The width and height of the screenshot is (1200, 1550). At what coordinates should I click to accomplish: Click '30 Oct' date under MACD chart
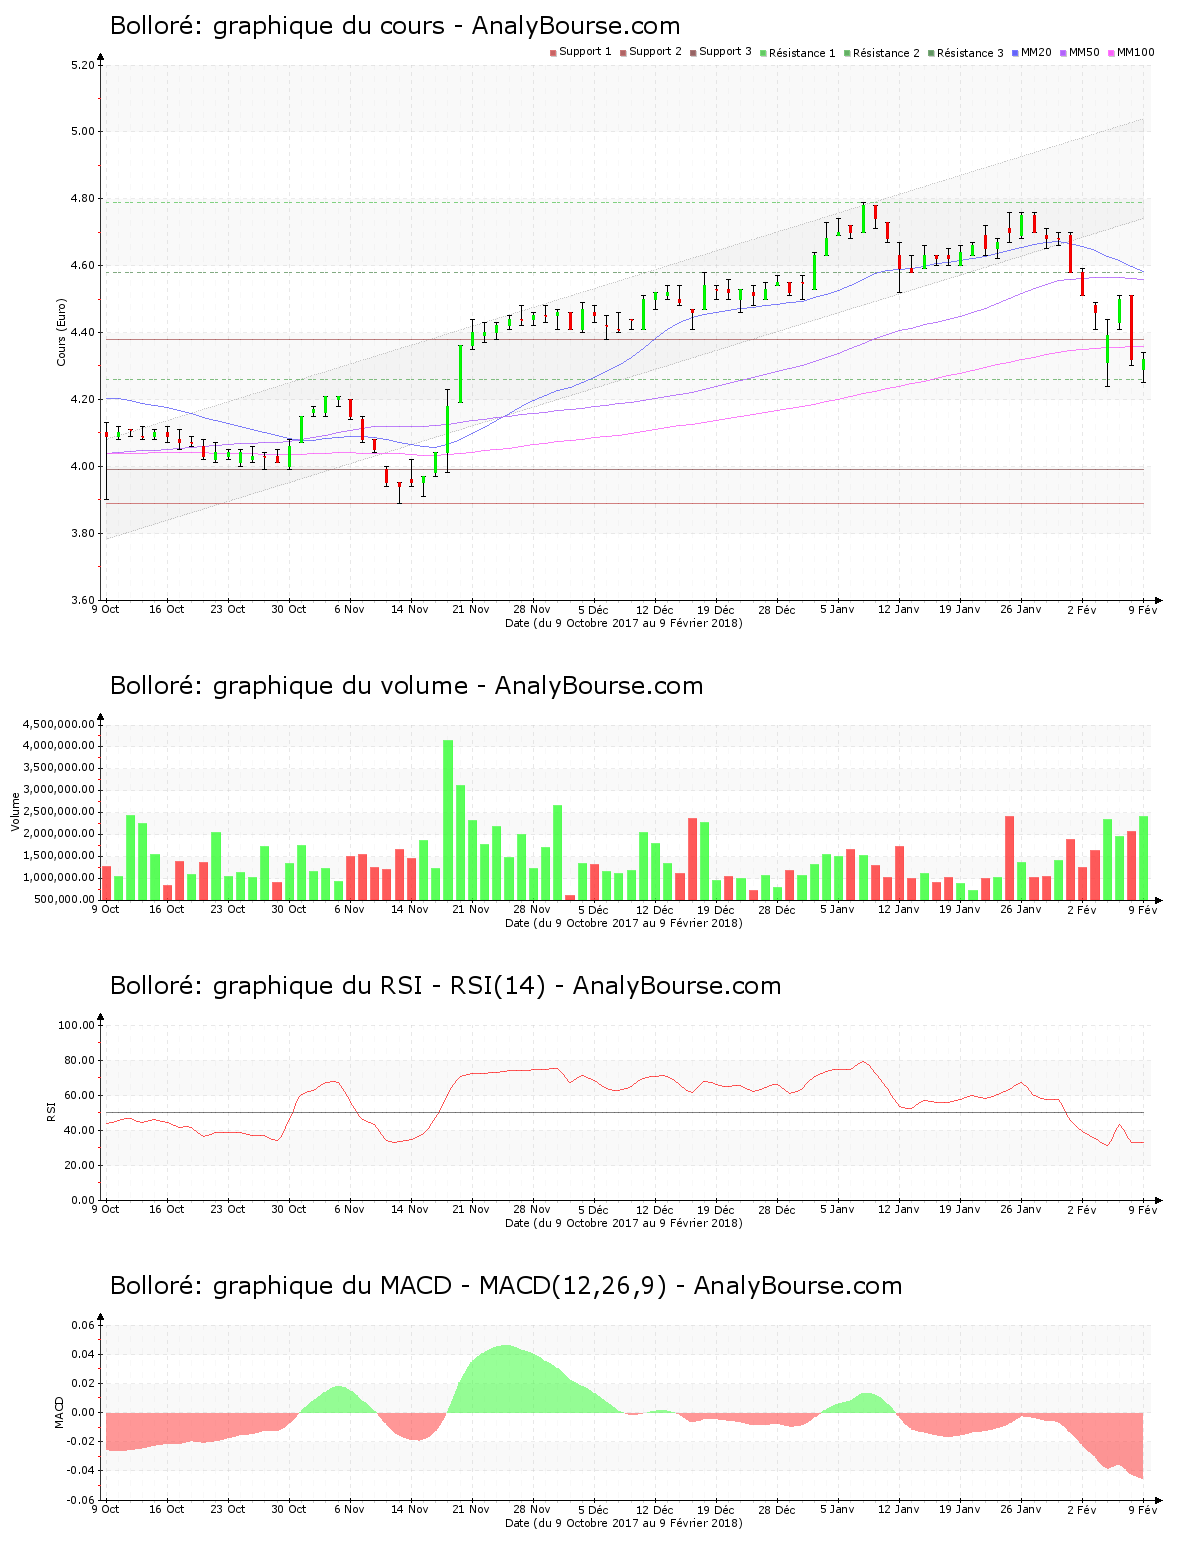[288, 1509]
